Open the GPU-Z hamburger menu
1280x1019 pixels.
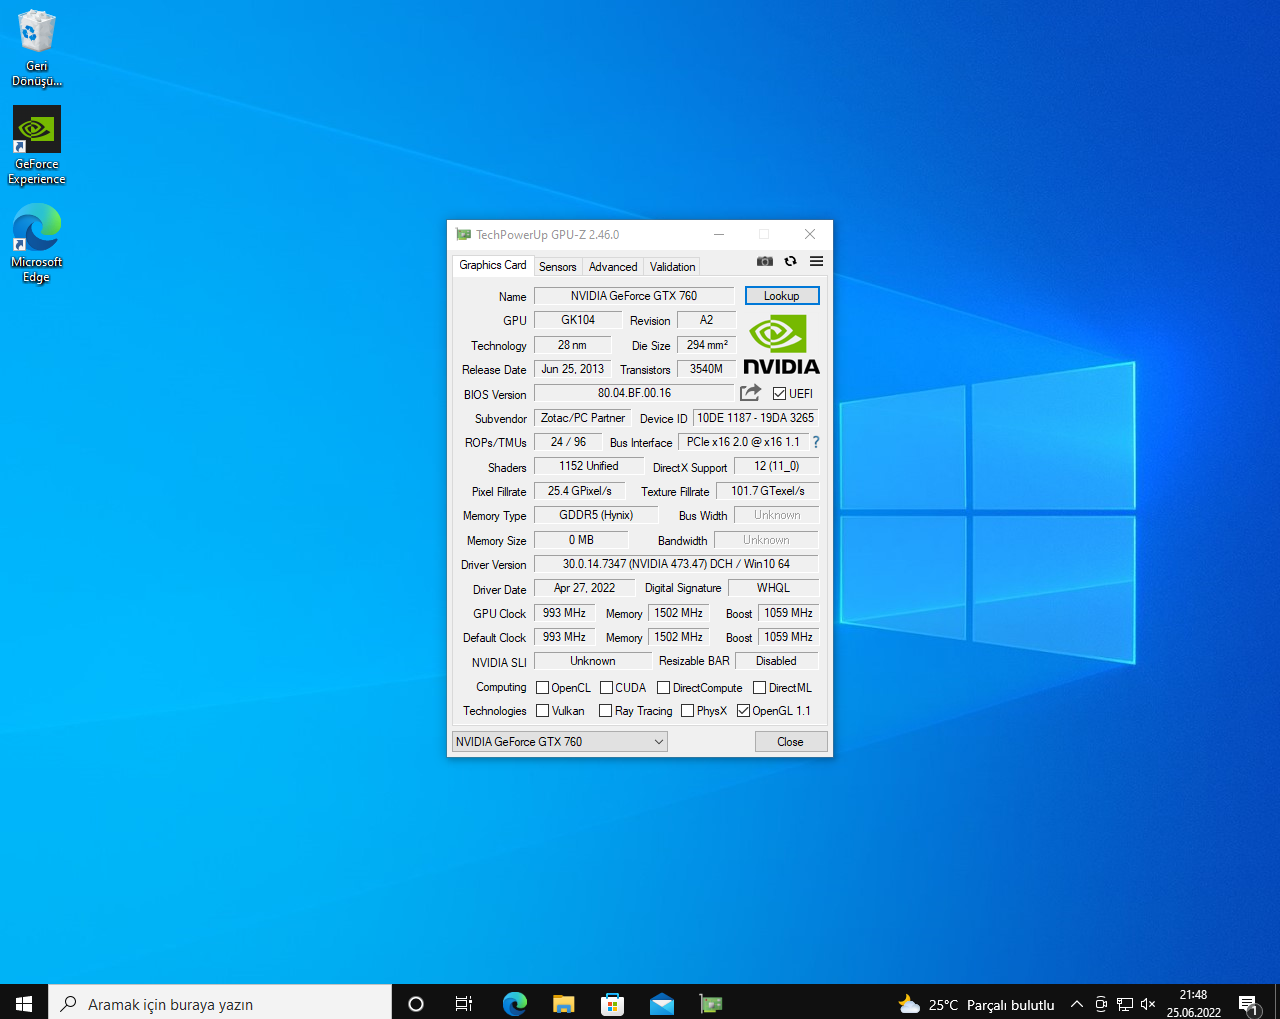(816, 261)
